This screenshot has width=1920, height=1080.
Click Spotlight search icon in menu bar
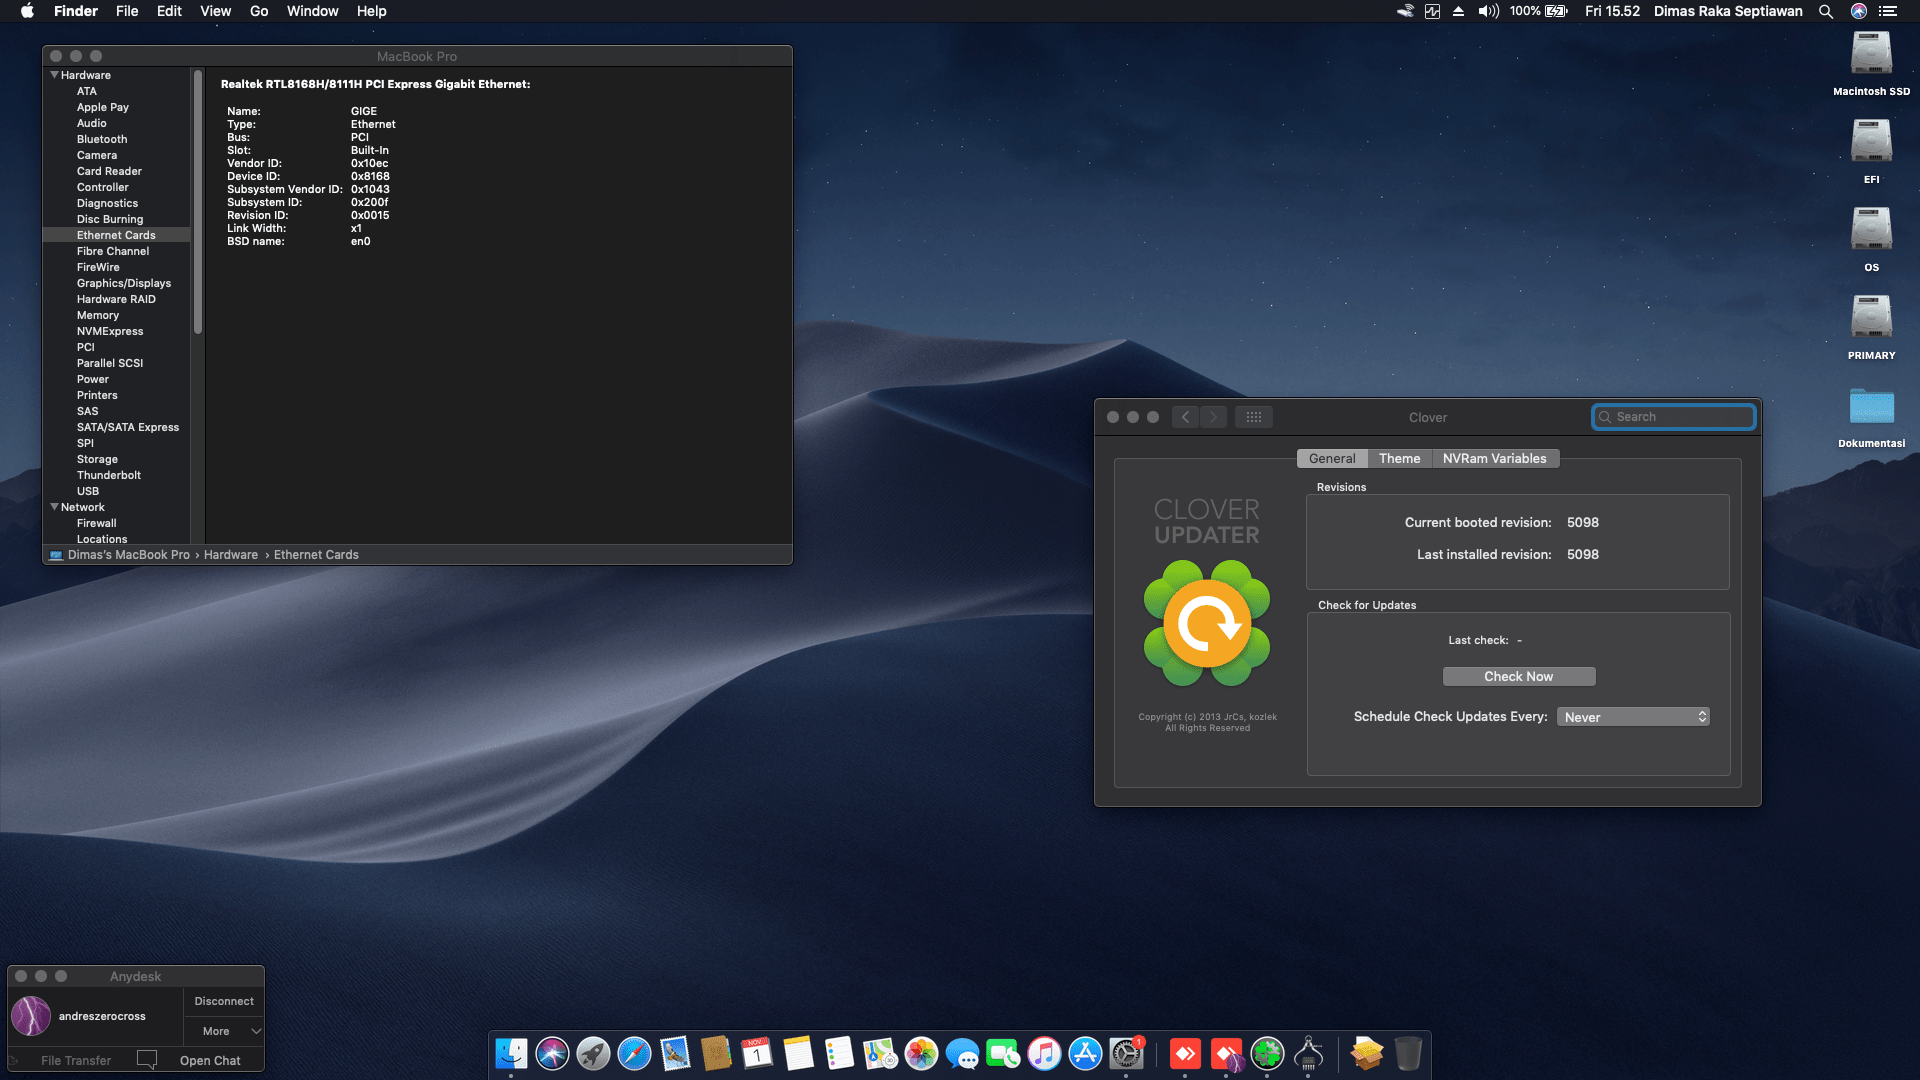pos(1826,11)
